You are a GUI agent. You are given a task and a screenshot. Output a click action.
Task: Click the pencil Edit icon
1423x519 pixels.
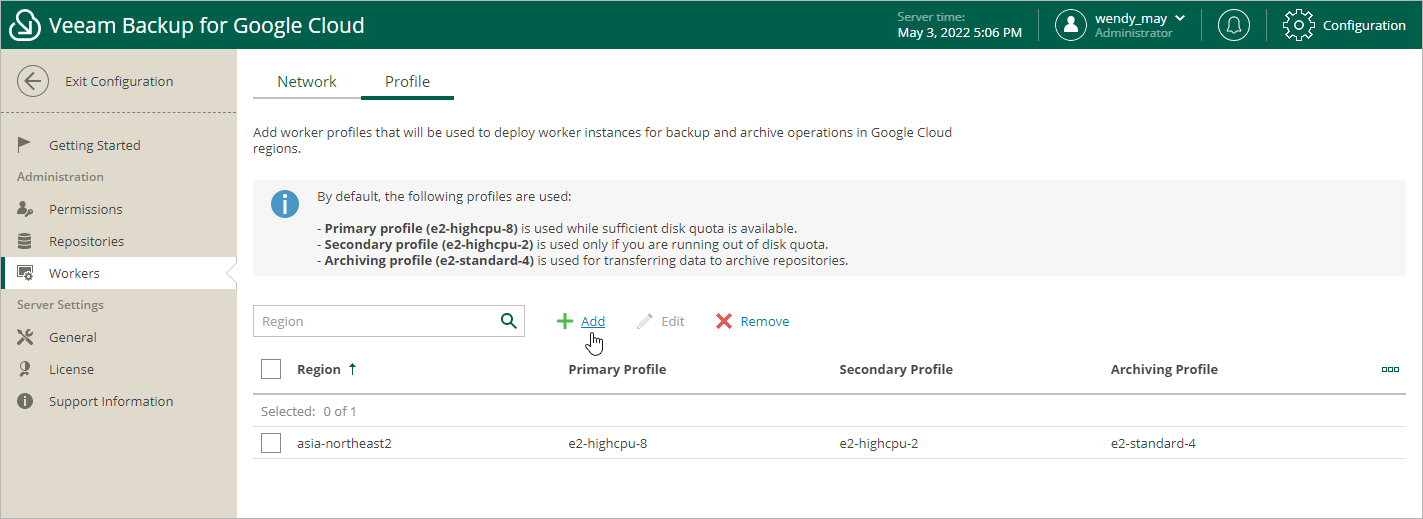pos(645,321)
